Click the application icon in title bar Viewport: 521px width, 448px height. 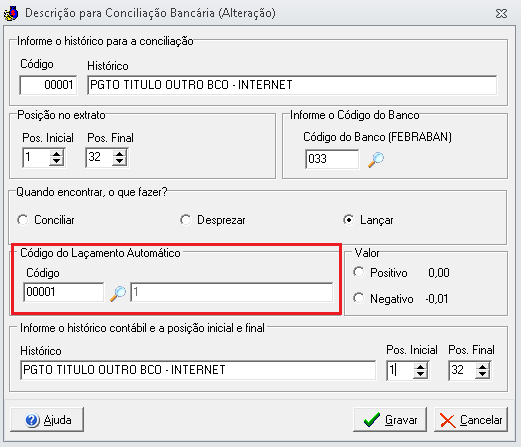[11, 13]
